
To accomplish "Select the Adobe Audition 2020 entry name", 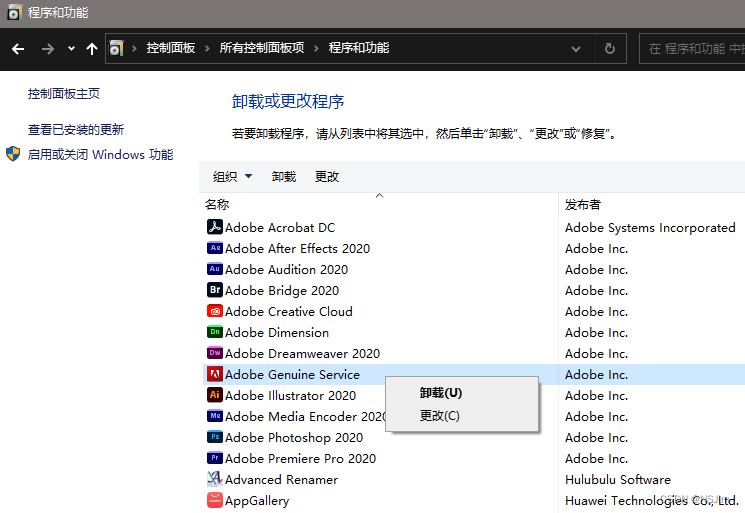I will click(x=287, y=269).
